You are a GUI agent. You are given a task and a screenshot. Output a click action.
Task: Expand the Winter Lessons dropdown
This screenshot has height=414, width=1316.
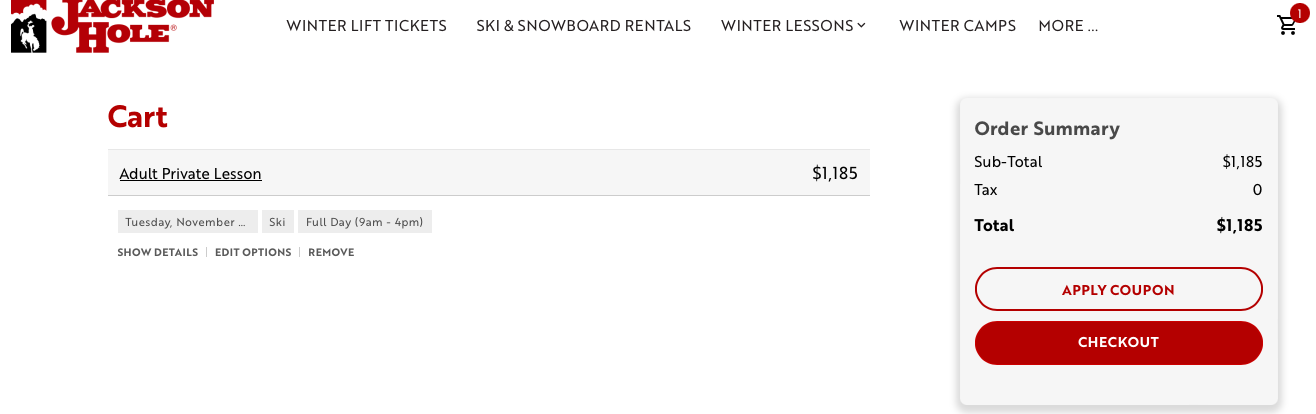click(793, 26)
